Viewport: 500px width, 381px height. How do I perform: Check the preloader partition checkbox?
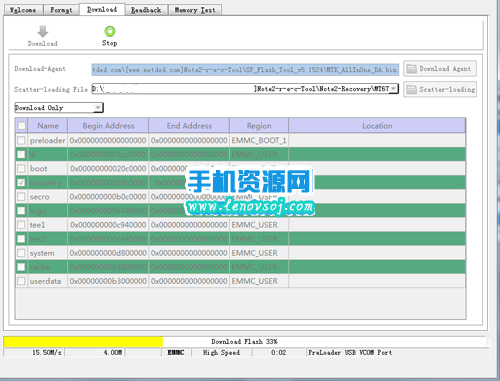[21, 140]
